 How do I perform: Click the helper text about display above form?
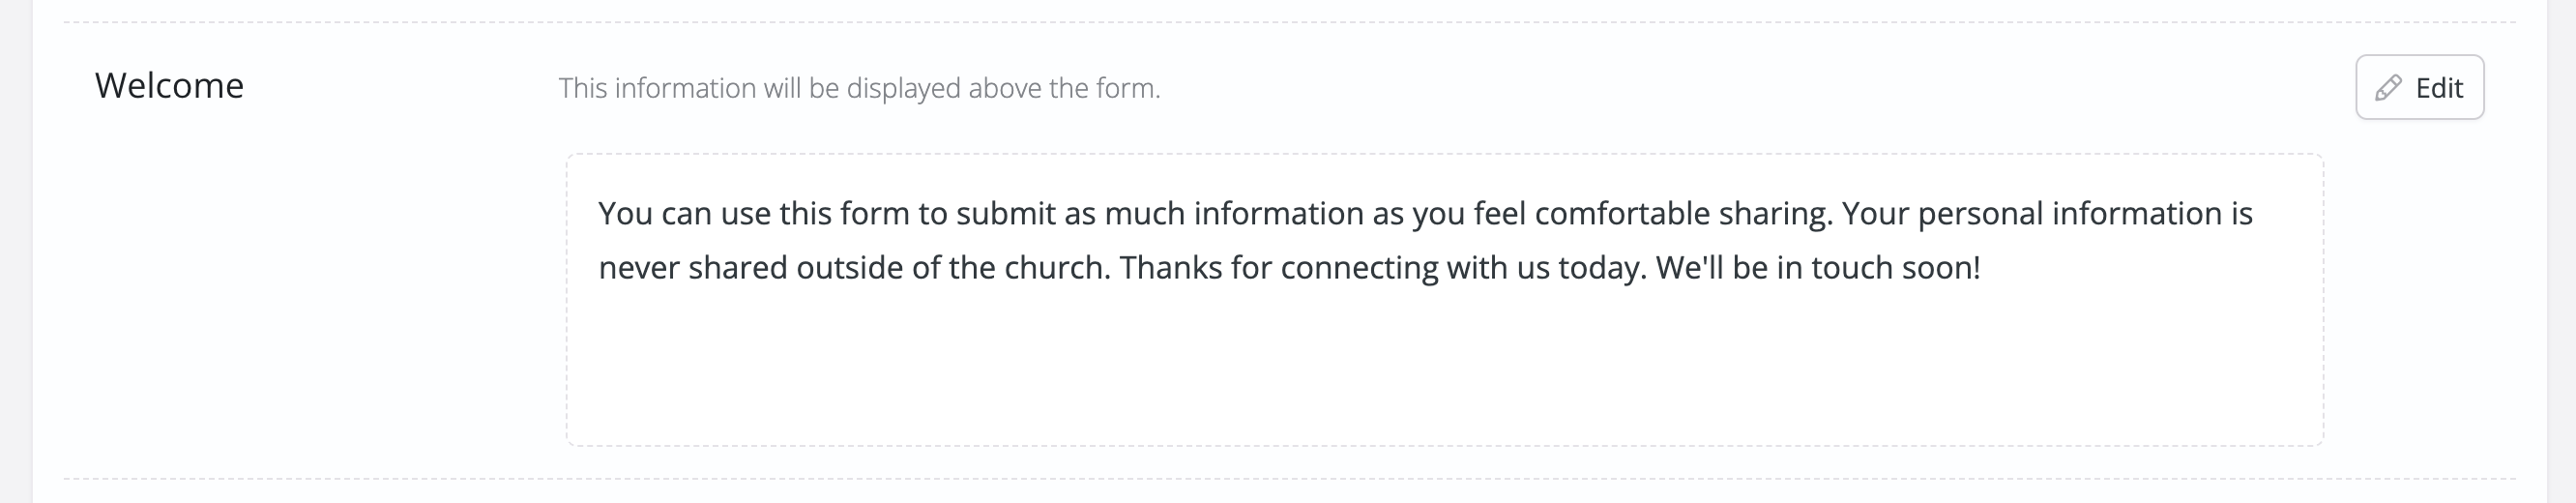coord(859,88)
